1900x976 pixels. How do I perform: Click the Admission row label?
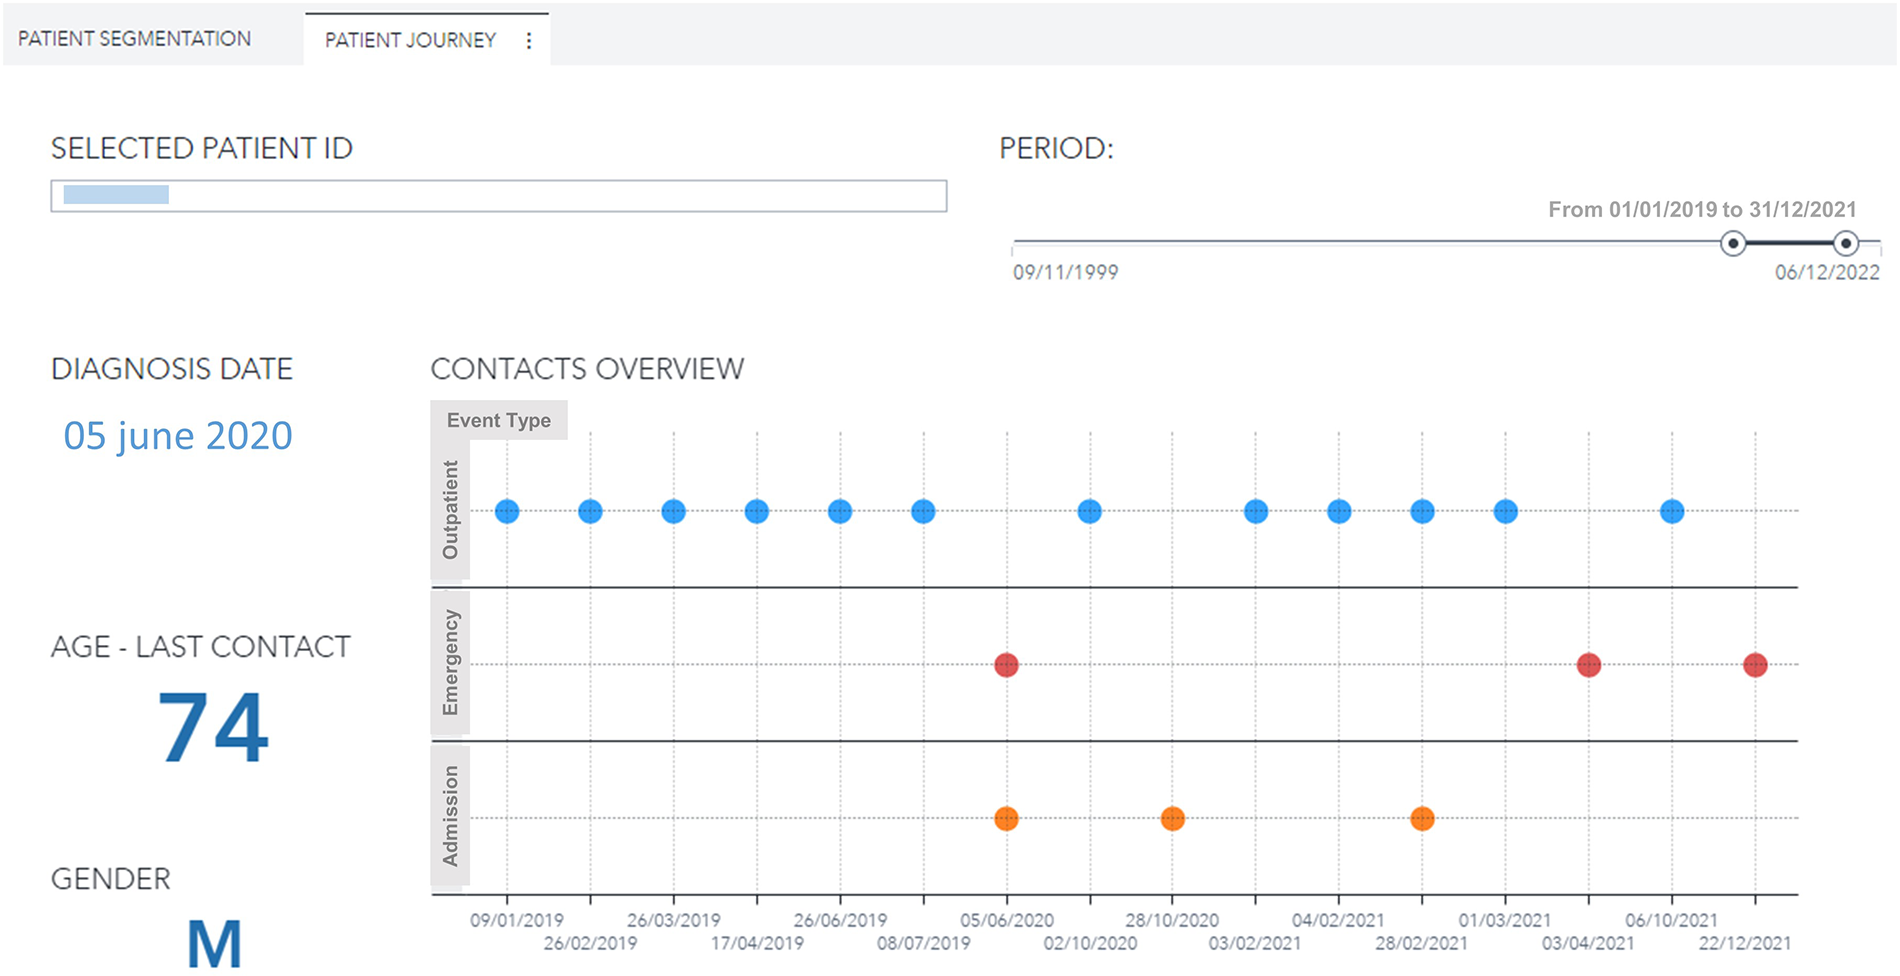coord(450,816)
